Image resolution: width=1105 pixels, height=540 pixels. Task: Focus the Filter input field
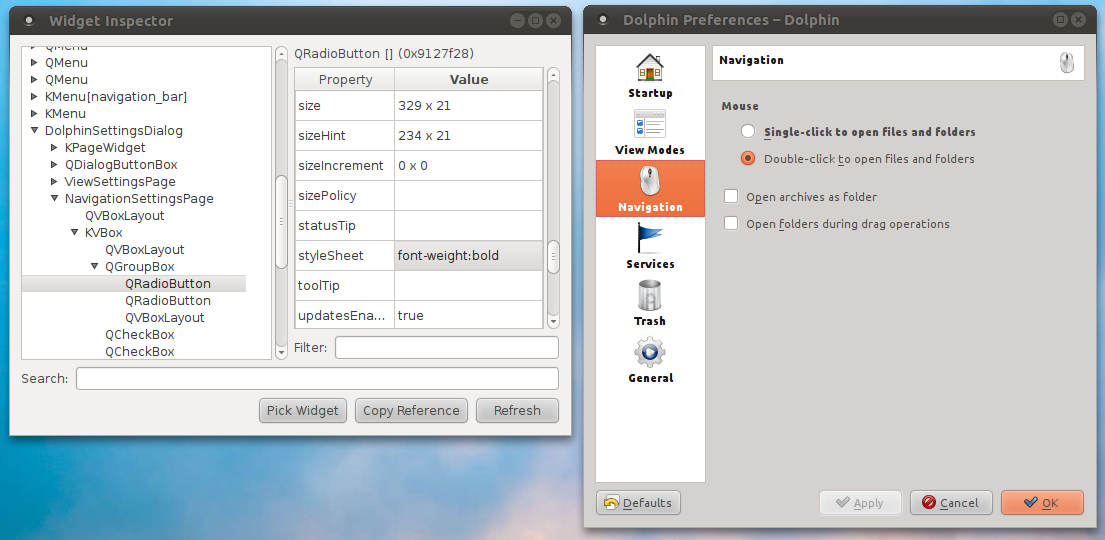(447, 348)
